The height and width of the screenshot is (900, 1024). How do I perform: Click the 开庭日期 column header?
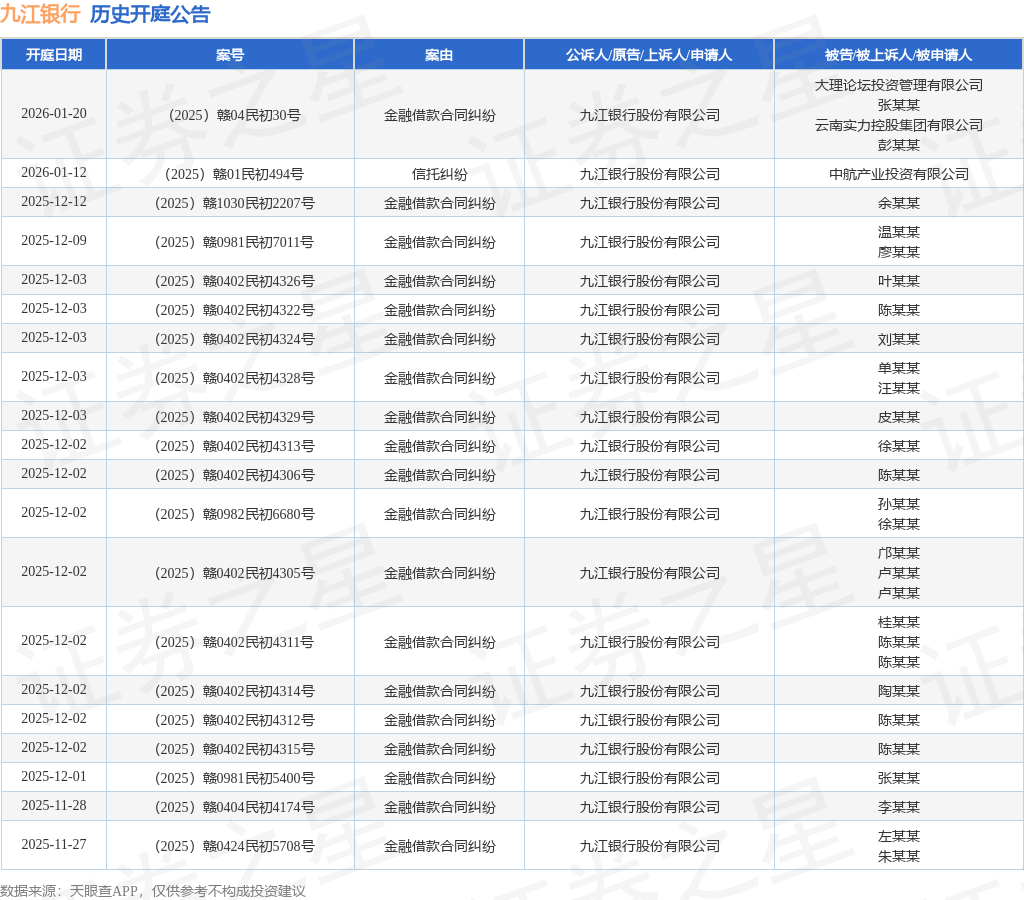point(54,55)
